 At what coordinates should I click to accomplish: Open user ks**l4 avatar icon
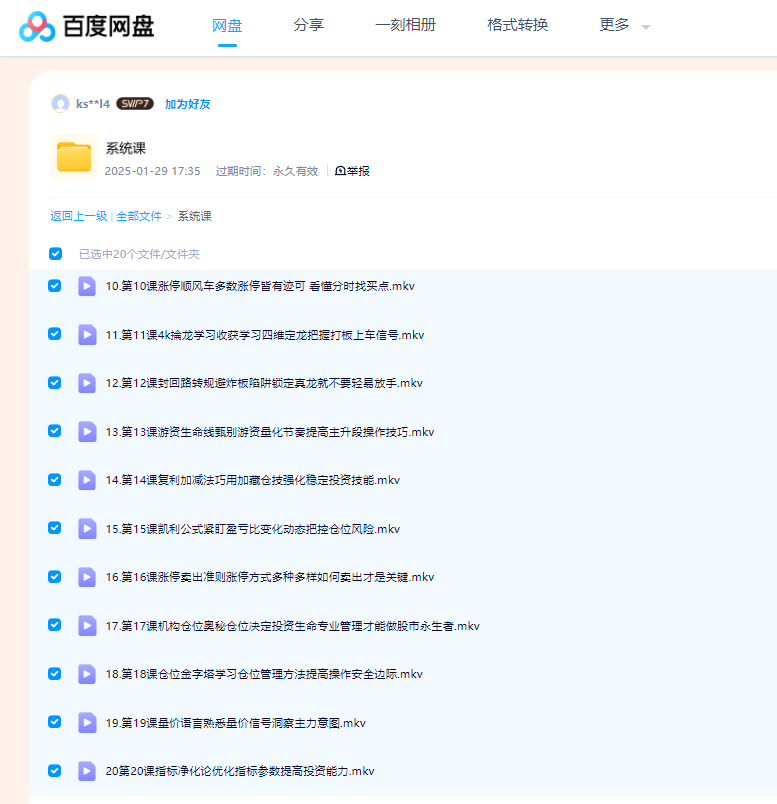click(x=61, y=104)
